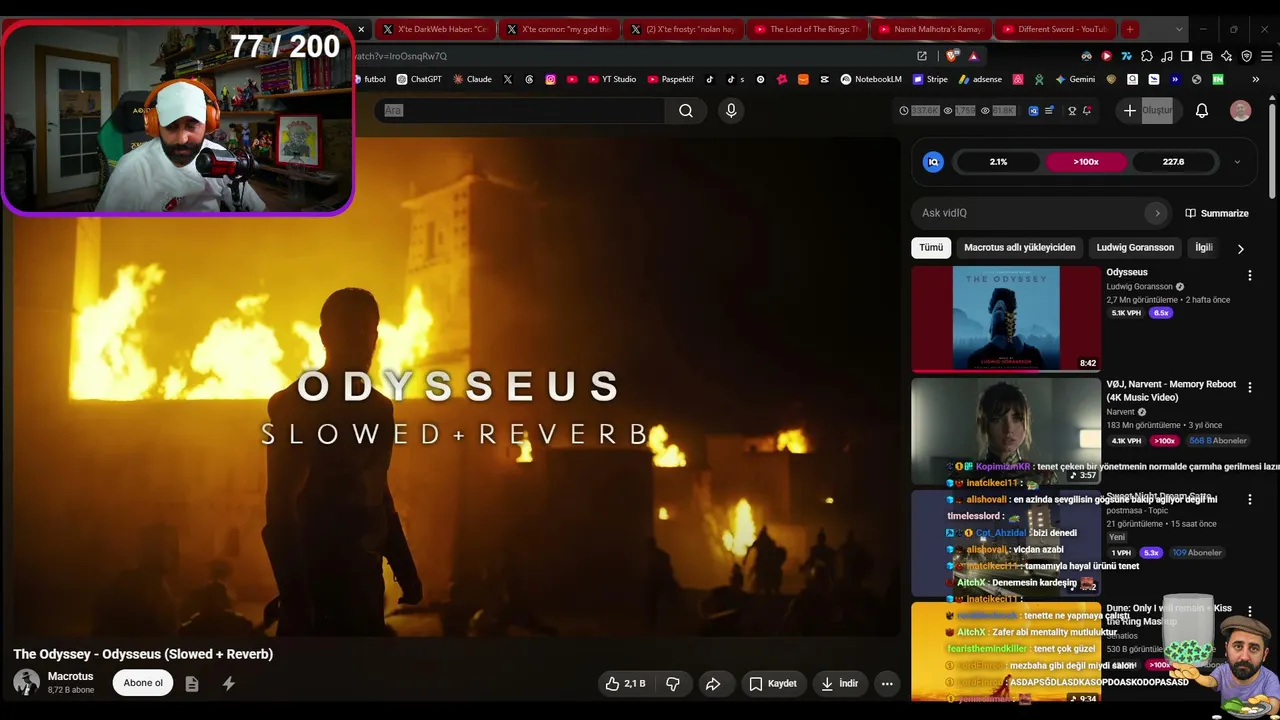Image resolution: width=1280 pixels, height=720 pixels.
Task: Click the Summarize button
Action: [1217, 213]
